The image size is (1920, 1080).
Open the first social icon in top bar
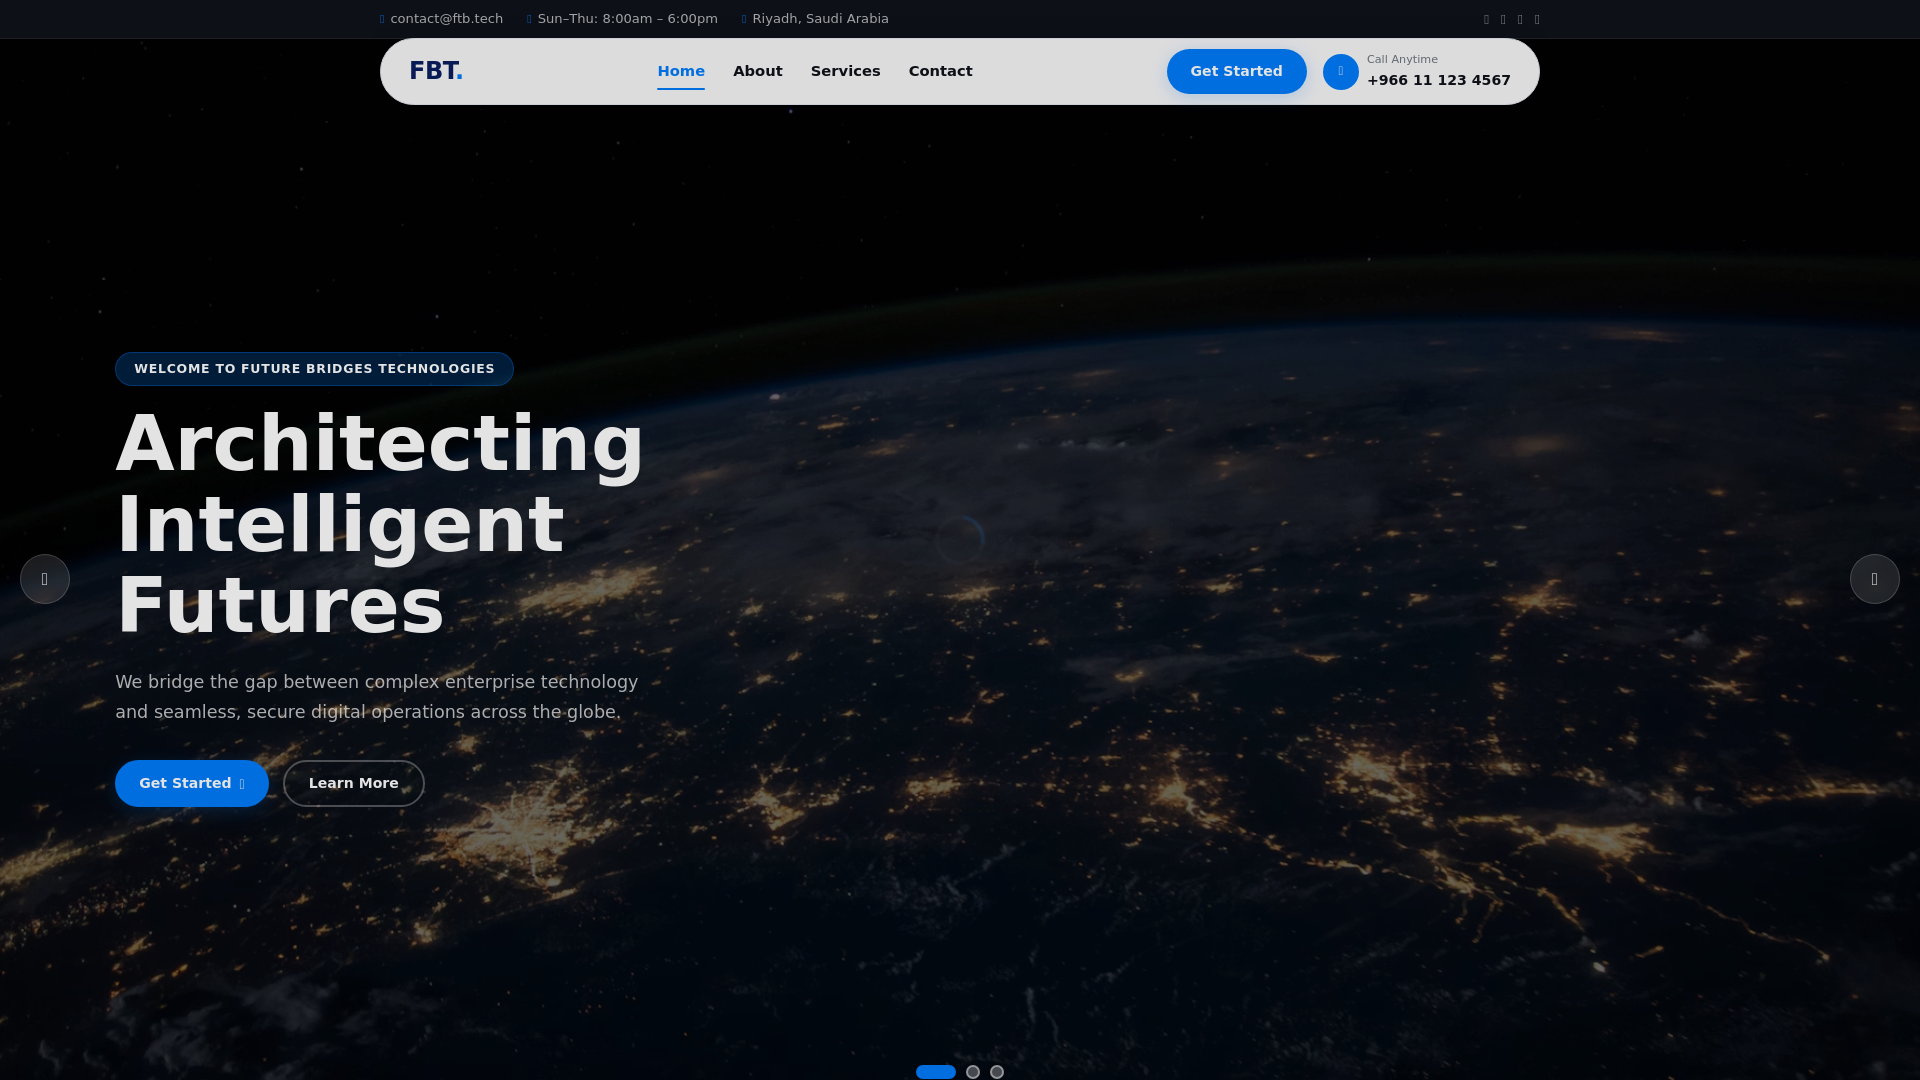(1487, 19)
